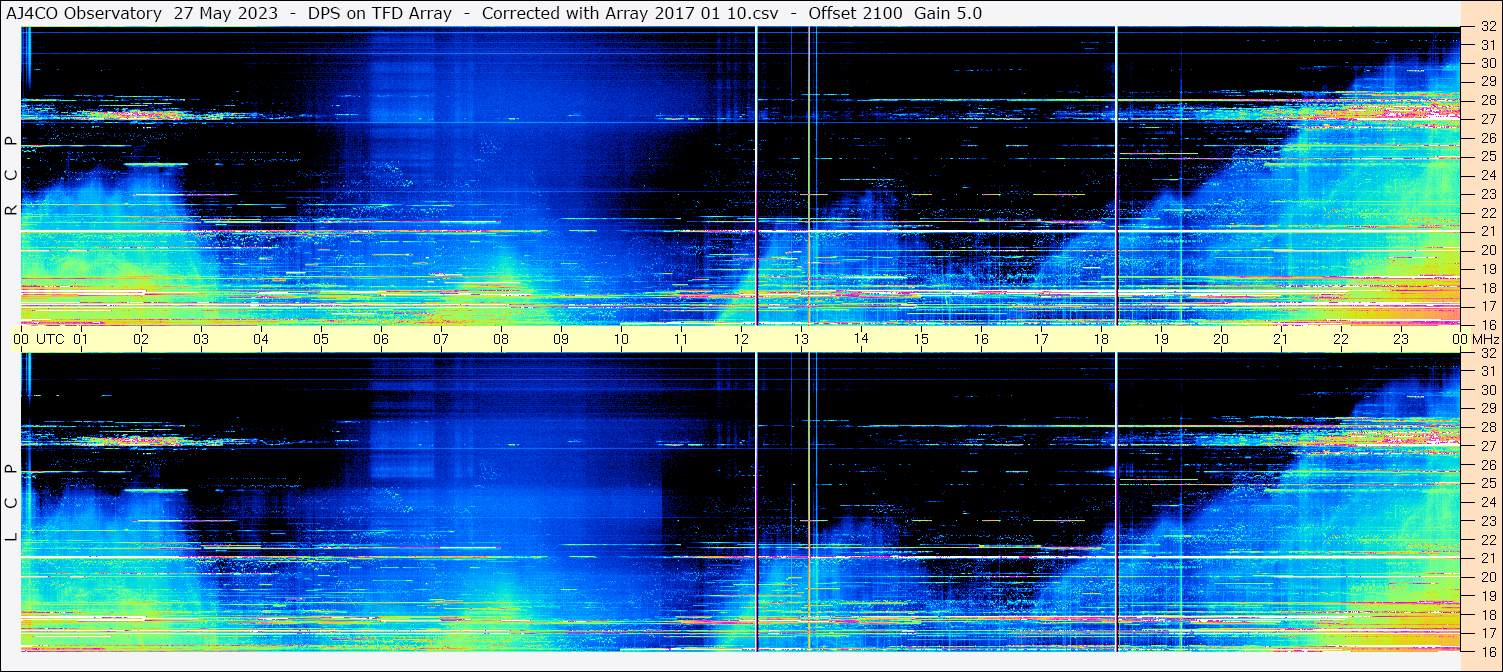1503x672 pixels.
Task: Click hour label '08' on time axis
Action: click(501, 339)
